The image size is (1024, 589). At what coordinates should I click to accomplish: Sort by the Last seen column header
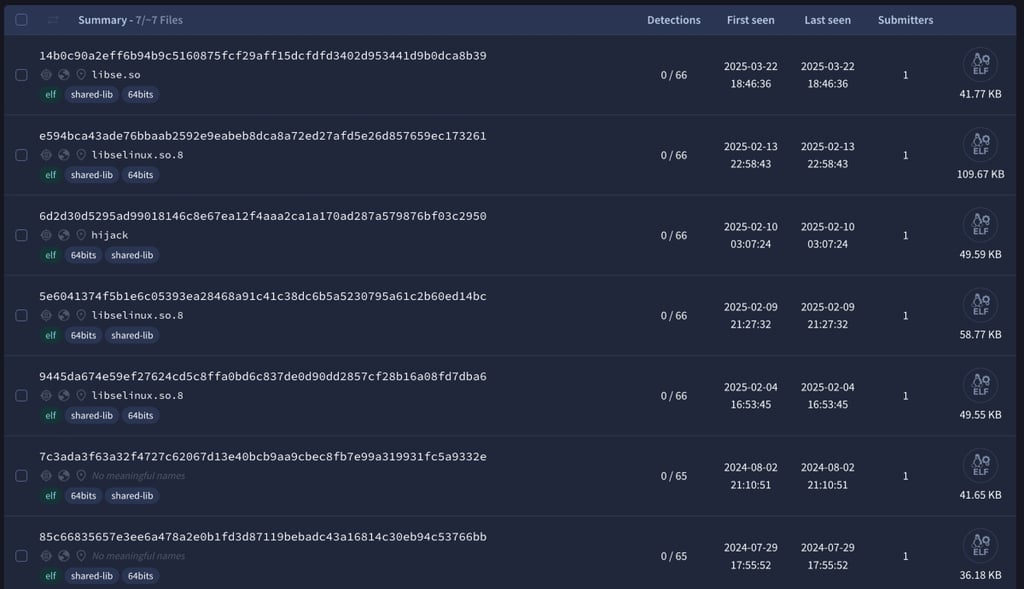click(827, 20)
